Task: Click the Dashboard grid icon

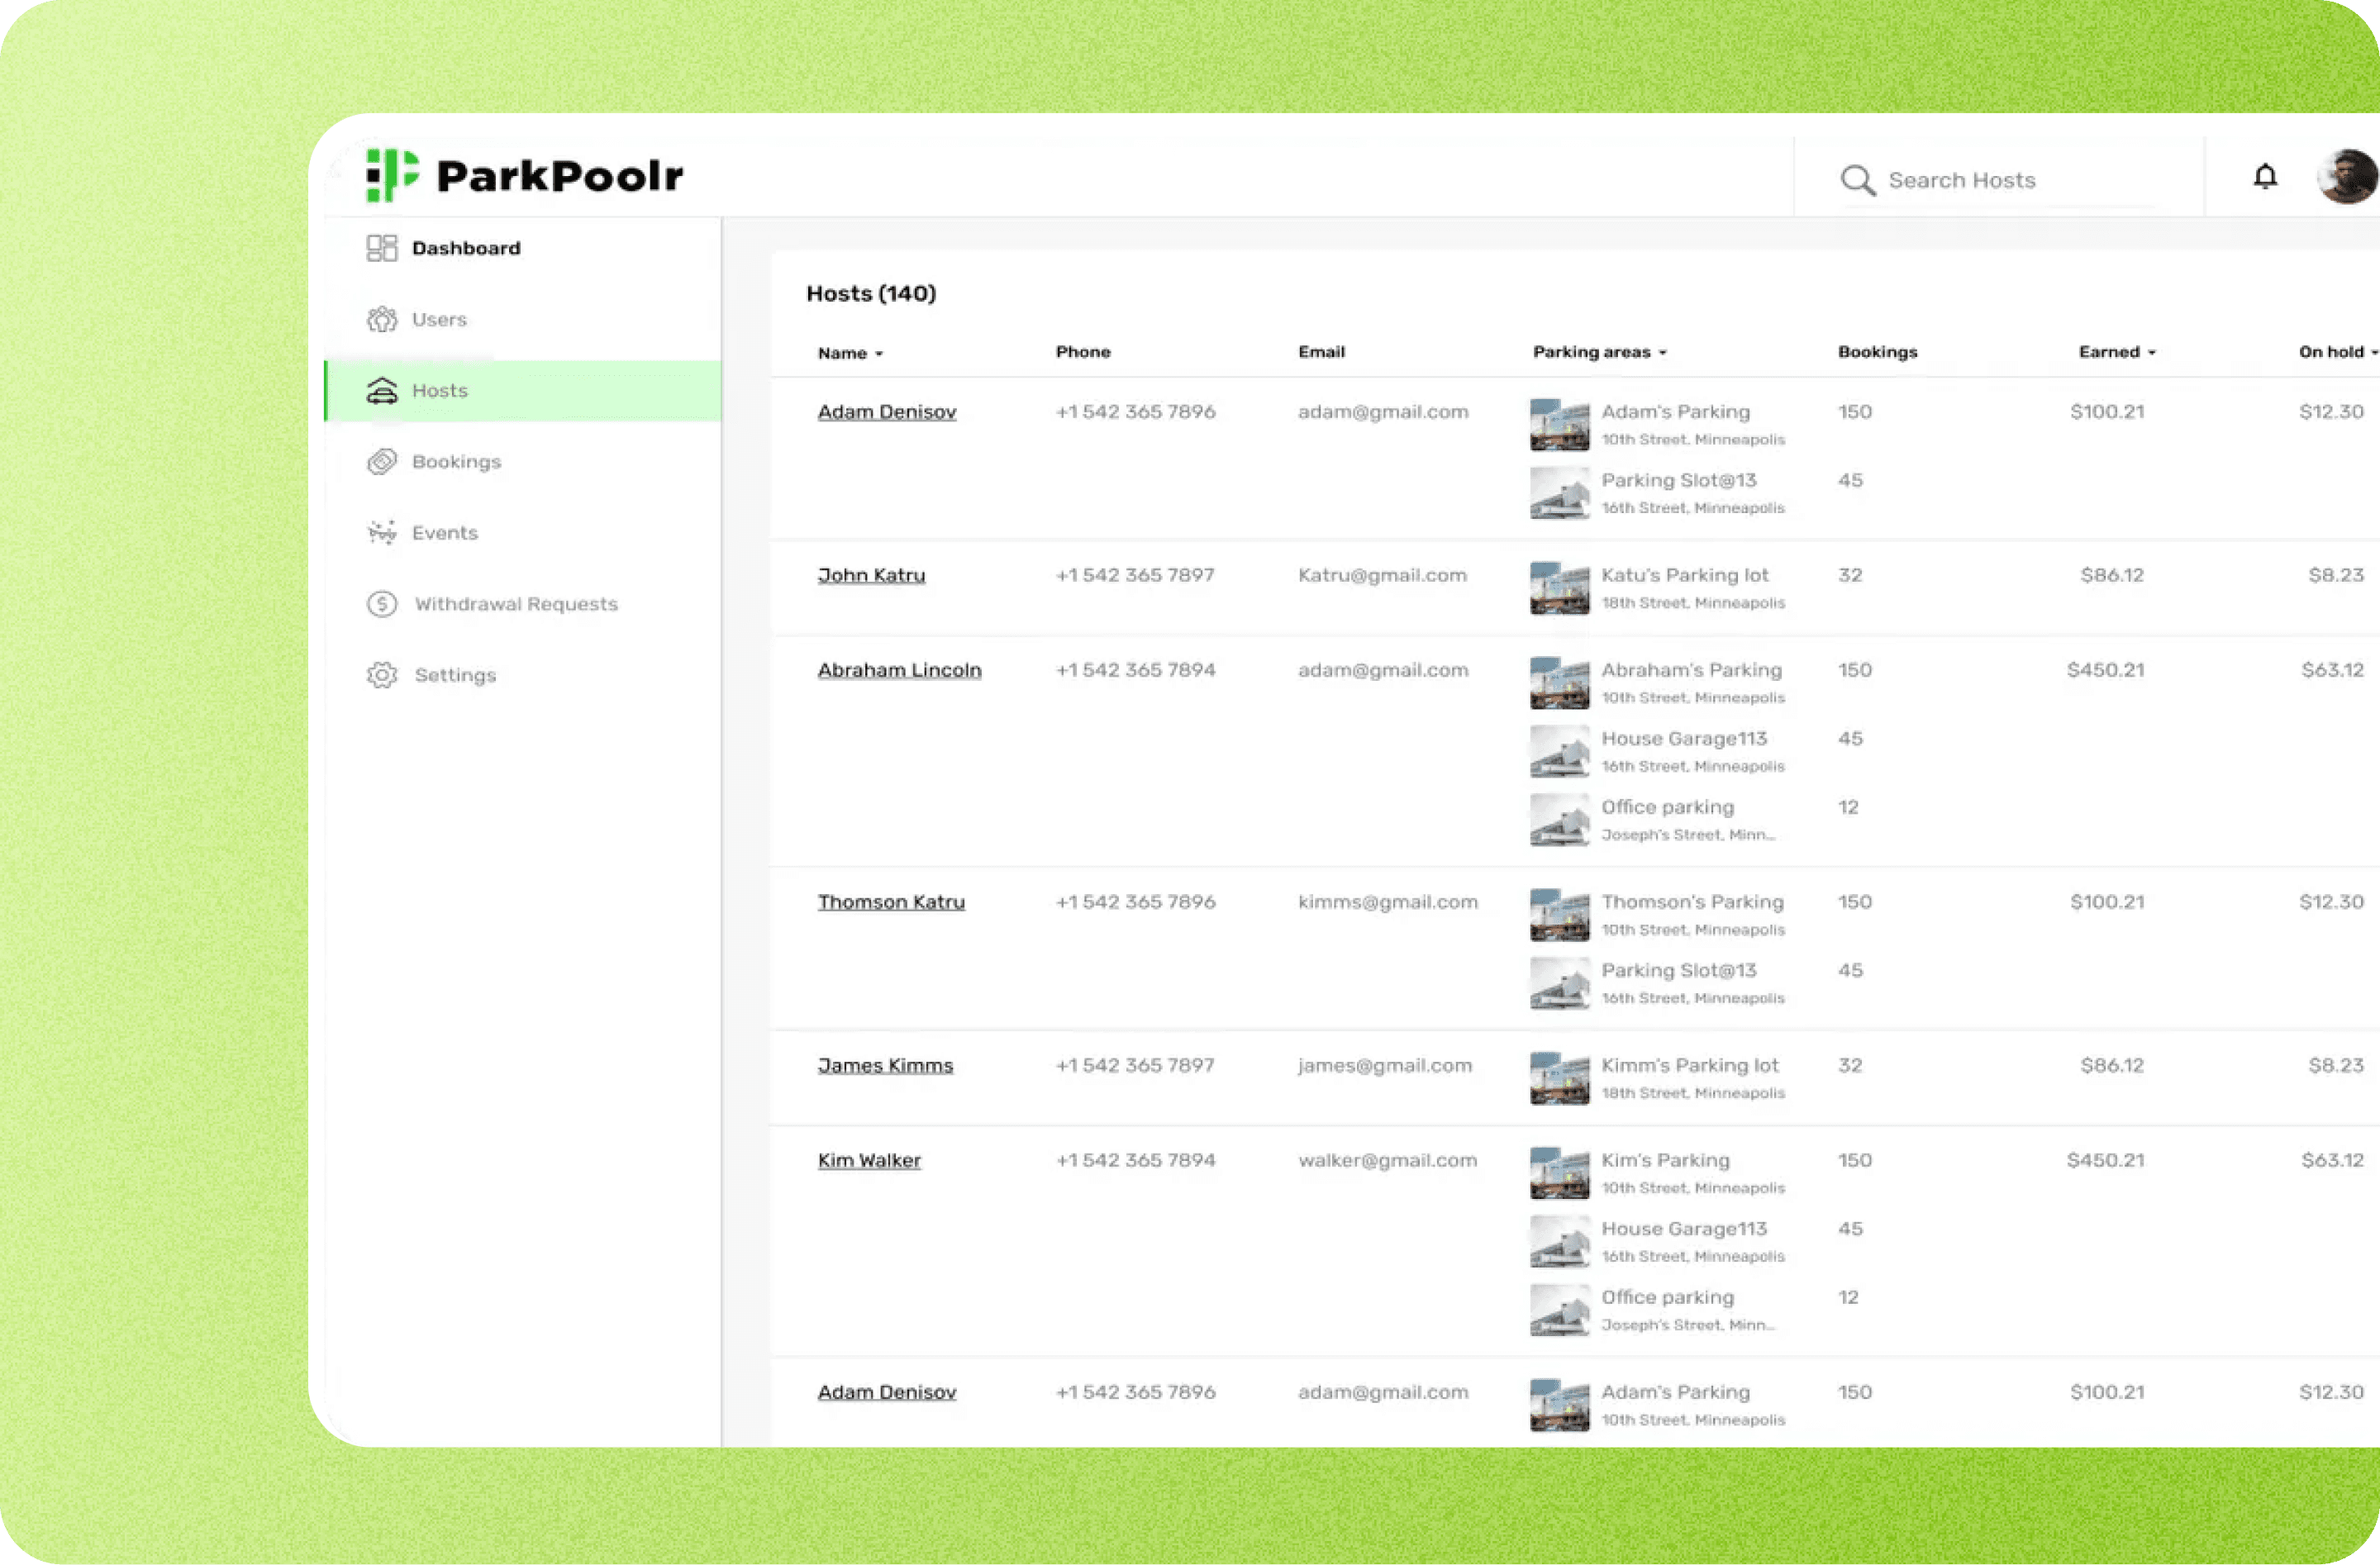Action: (x=381, y=248)
